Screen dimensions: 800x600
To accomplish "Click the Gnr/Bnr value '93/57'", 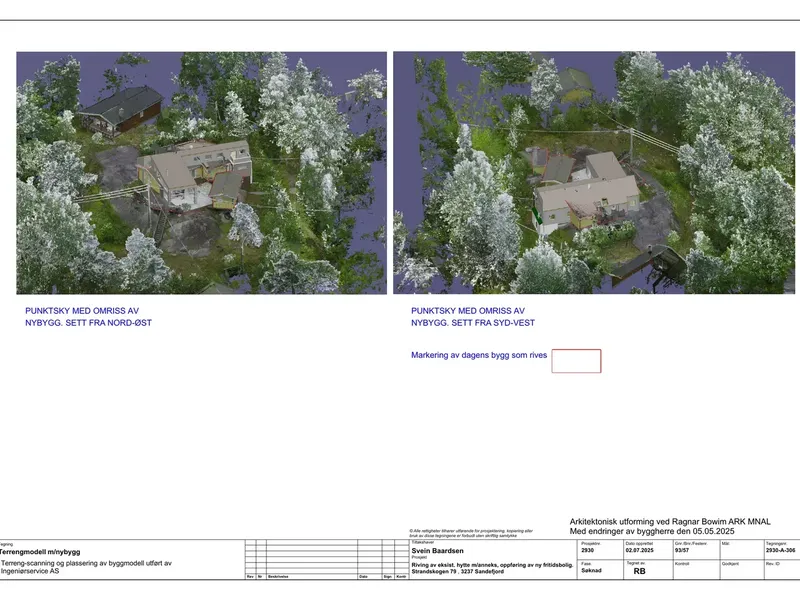I will tap(682, 551).
